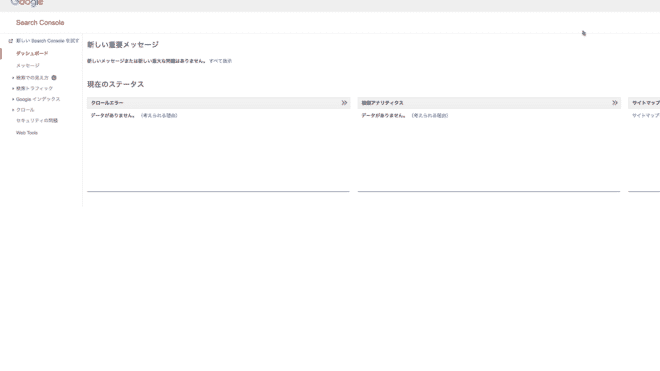Open the クロールエラー double-chevron icon

tap(344, 103)
